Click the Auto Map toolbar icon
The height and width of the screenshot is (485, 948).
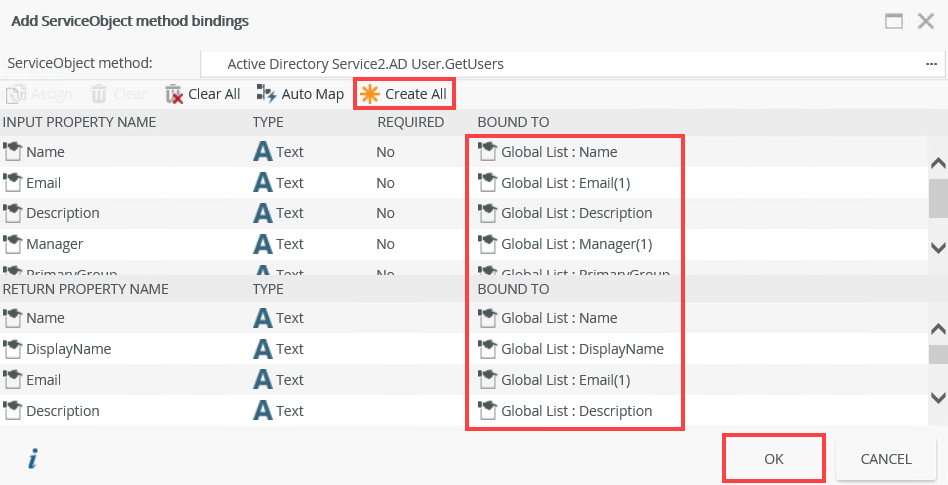266,94
